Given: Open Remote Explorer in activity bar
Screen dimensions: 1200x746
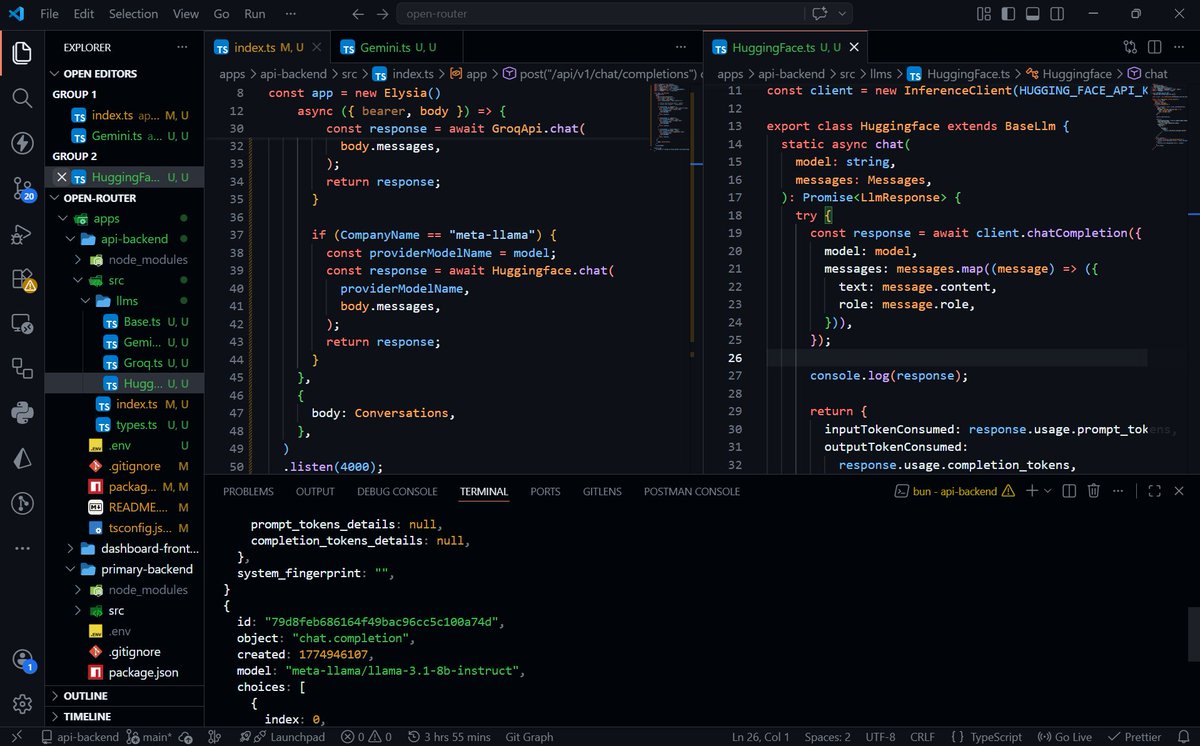Looking at the screenshot, I should (x=22, y=324).
